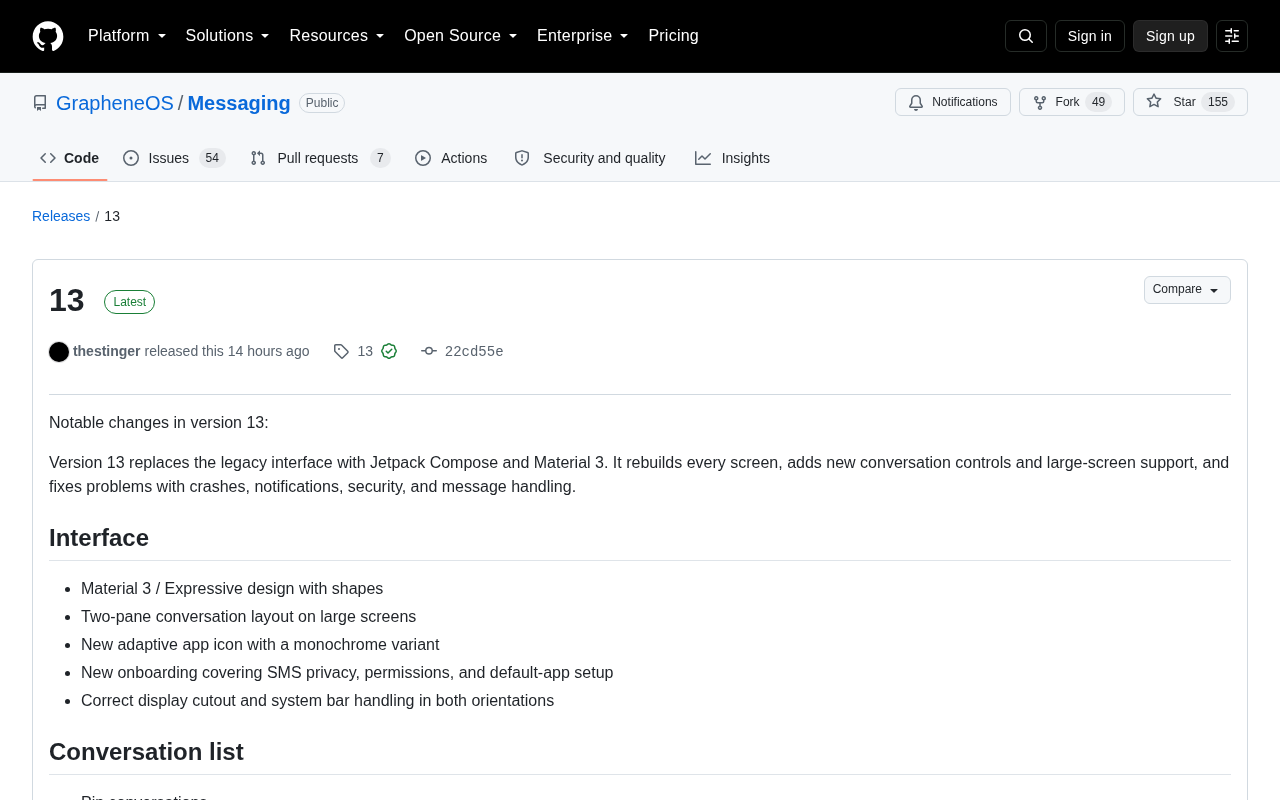Open the Compare dropdown

[1187, 290]
